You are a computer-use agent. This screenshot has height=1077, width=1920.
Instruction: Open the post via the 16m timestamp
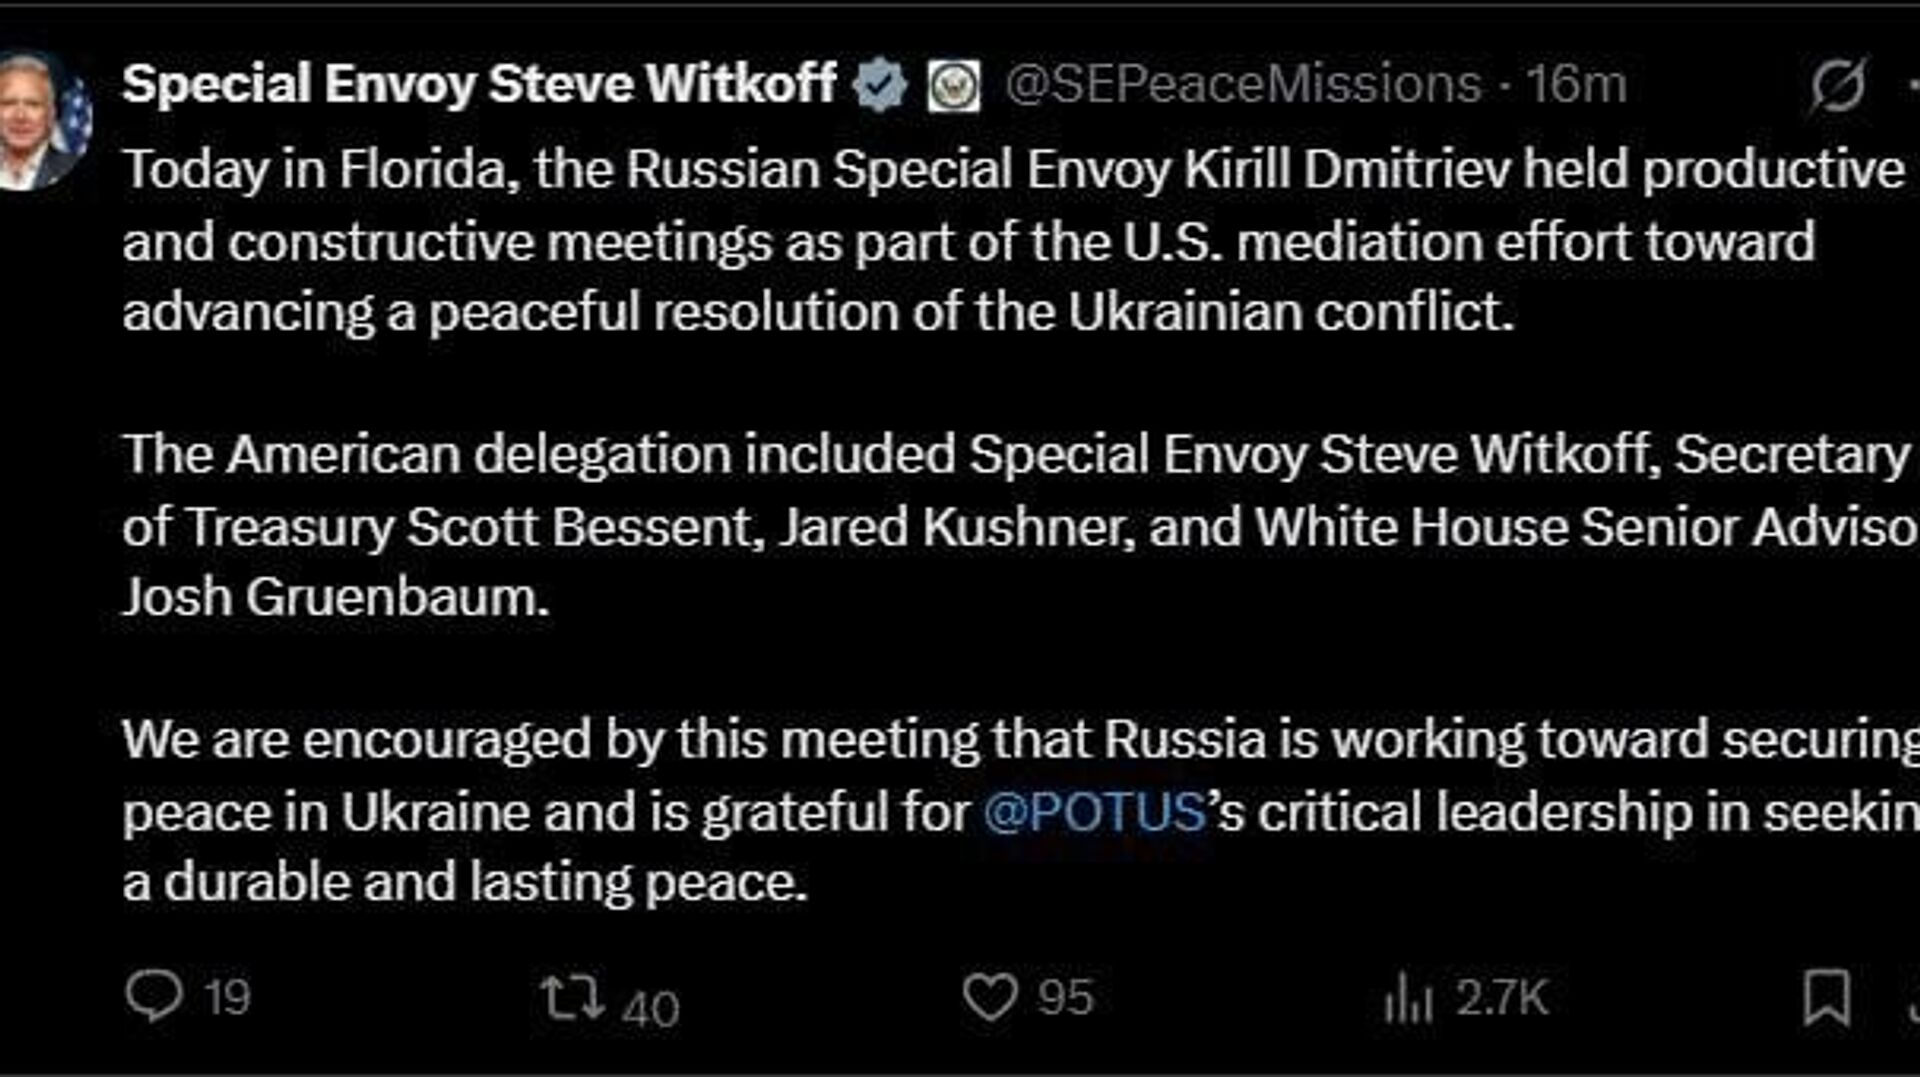point(1577,84)
